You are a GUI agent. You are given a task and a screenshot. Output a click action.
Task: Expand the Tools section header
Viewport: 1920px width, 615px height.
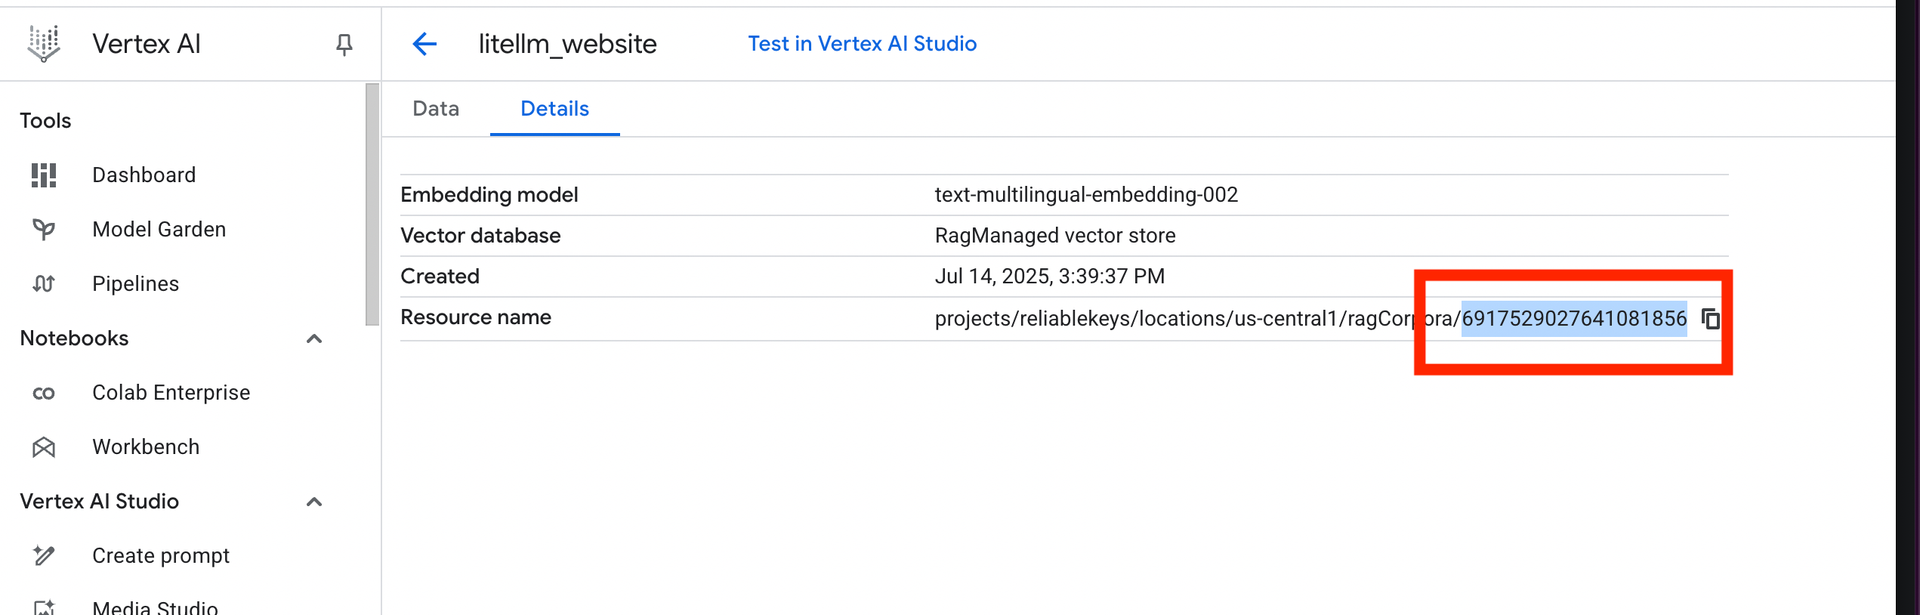click(45, 120)
